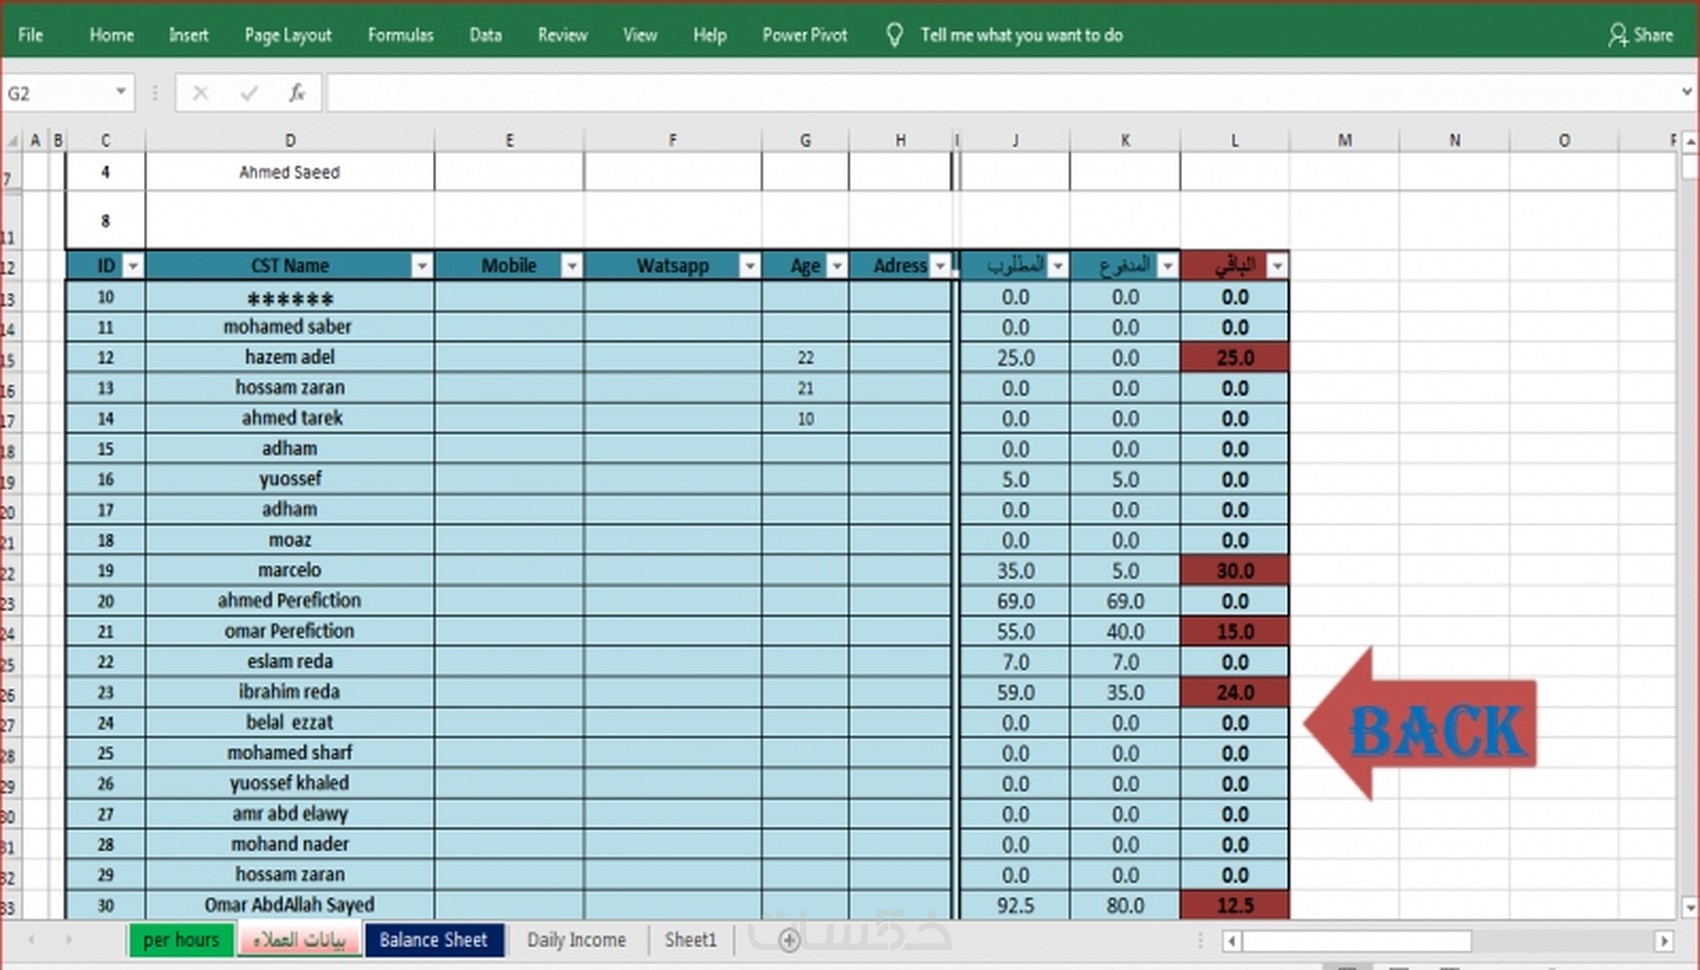Open the Review ribbon tab
This screenshot has width=1700, height=970.
[x=562, y=35]
